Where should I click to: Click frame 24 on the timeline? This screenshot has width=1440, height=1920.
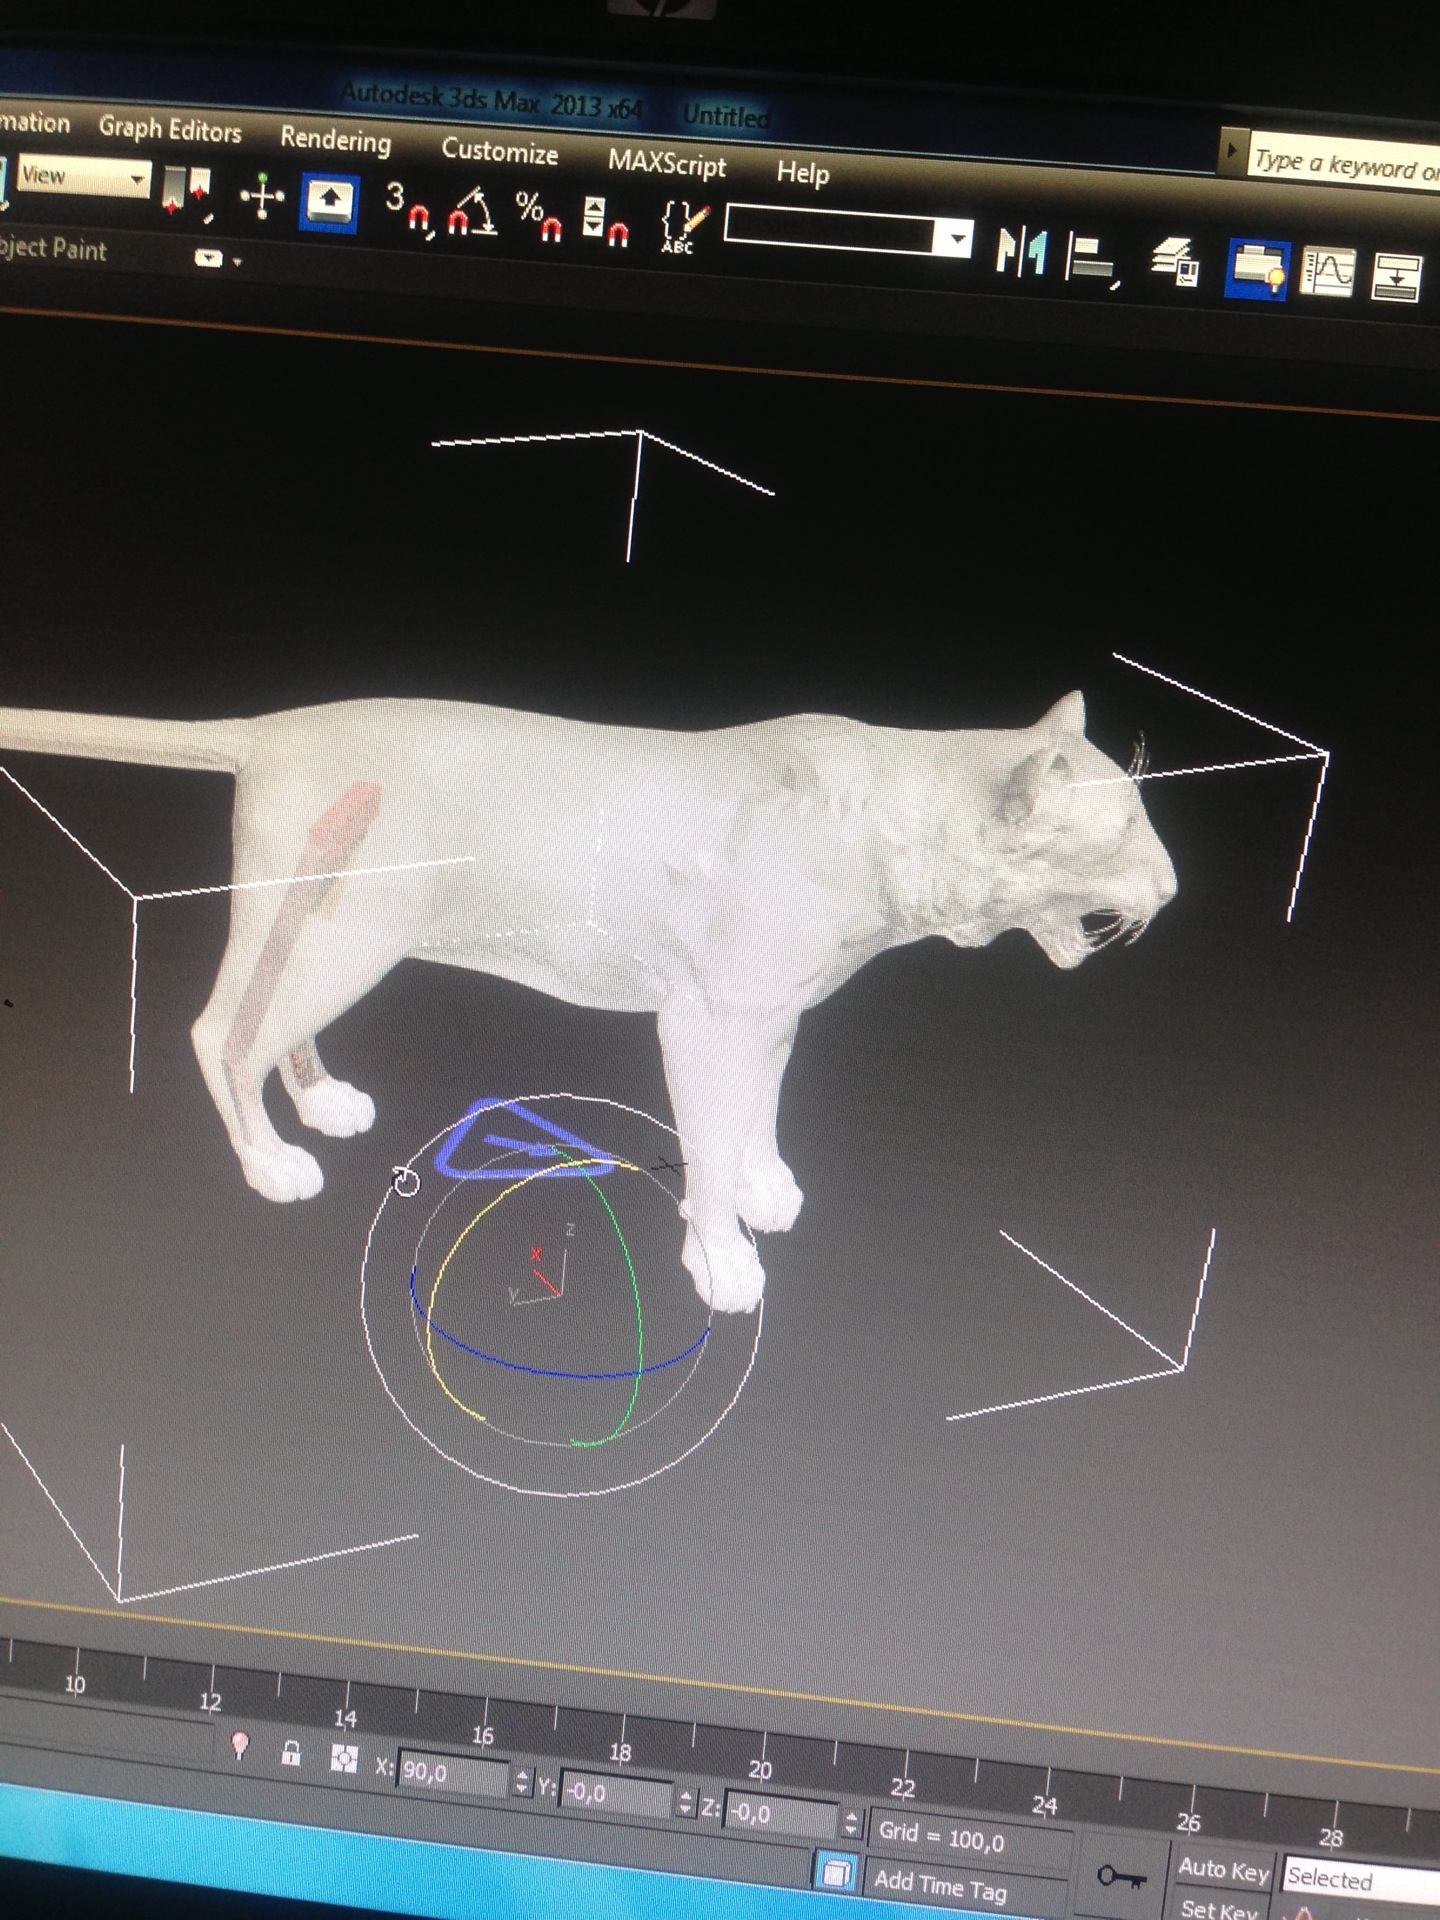tap(1044, 1804)
